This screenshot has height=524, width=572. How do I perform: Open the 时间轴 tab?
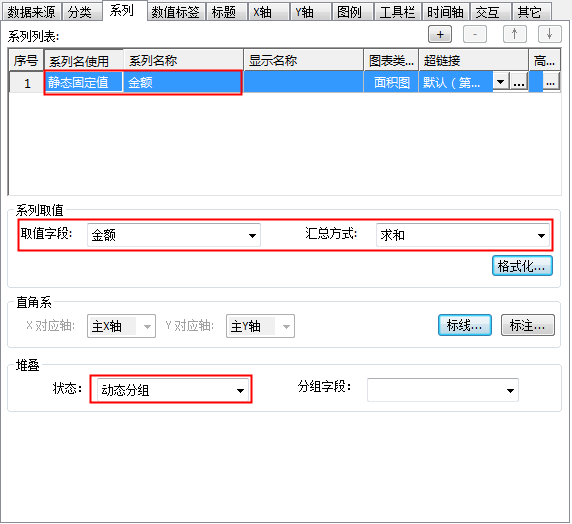tap(445, 12)
